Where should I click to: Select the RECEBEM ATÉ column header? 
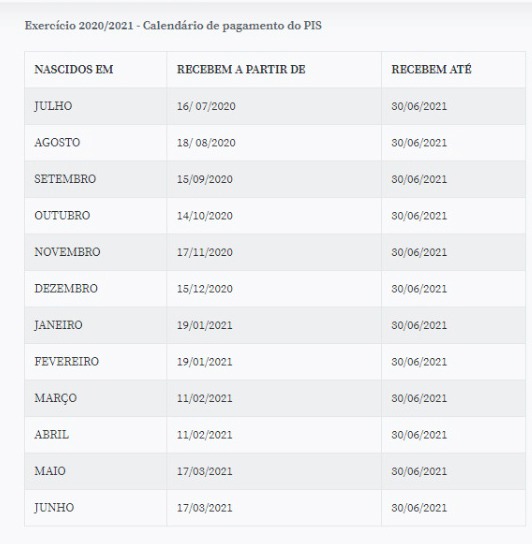point(431,69)
